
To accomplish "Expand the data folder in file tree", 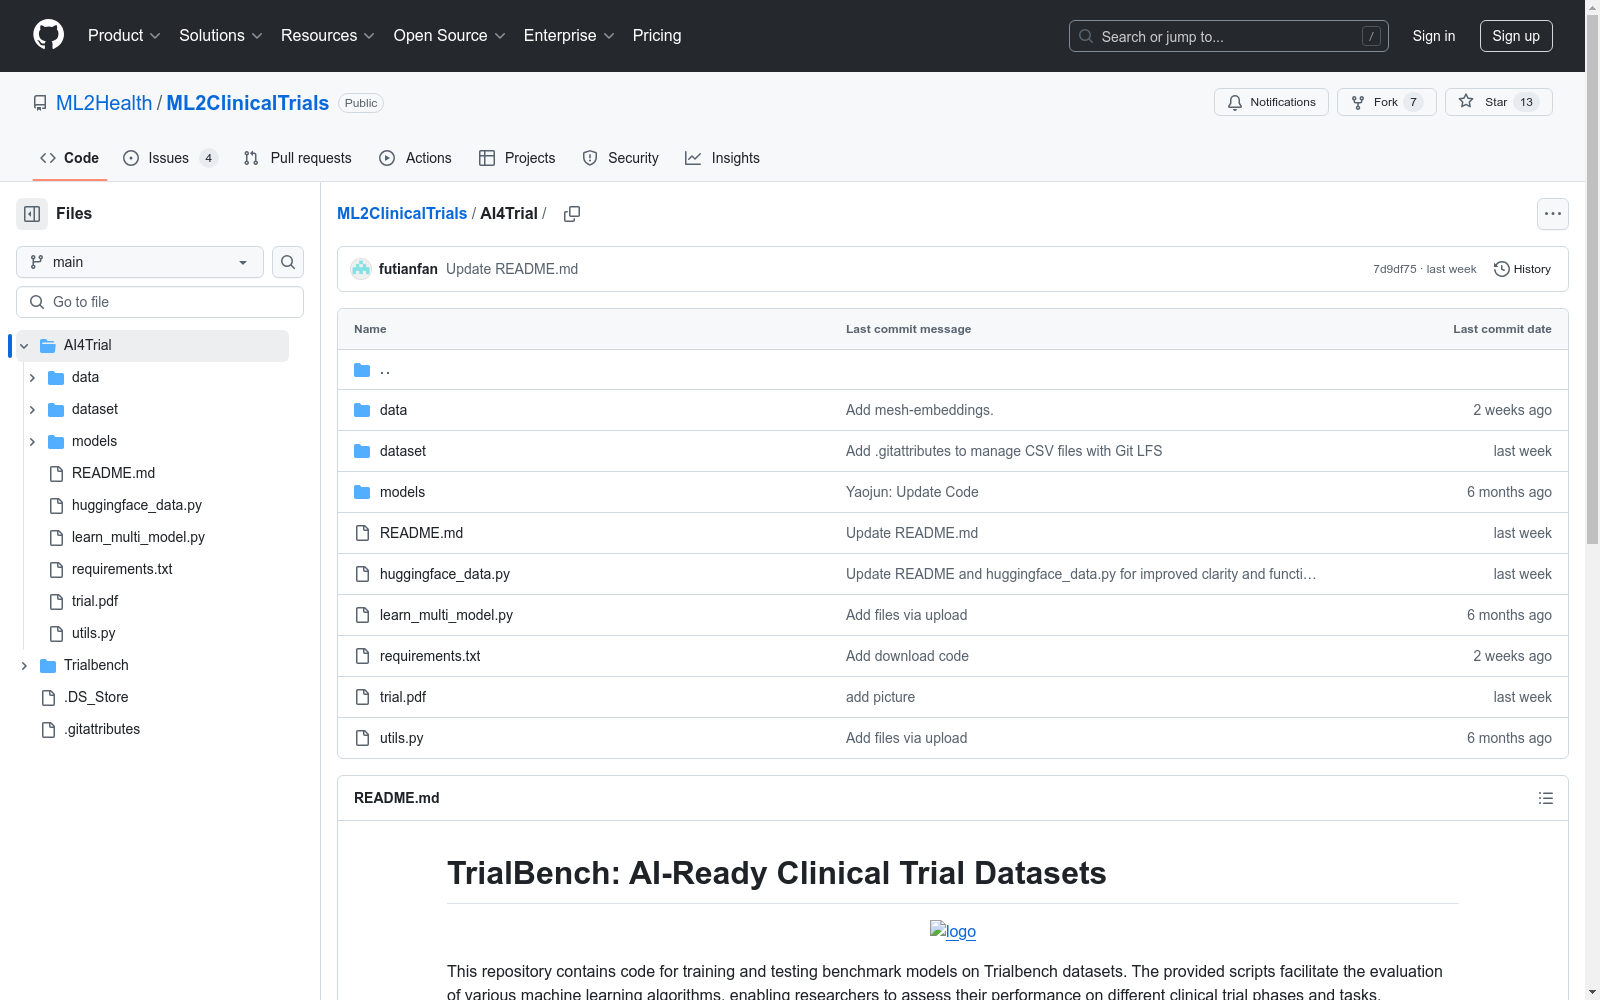I will tap(32, 378).
